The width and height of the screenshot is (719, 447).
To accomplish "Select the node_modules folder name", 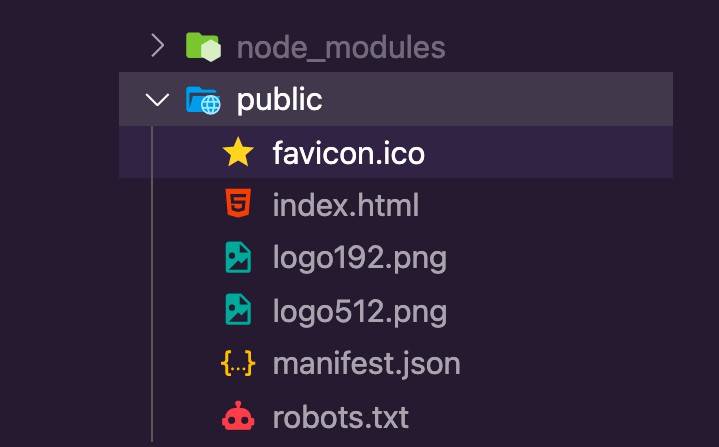I will click(x=340, y=47).
